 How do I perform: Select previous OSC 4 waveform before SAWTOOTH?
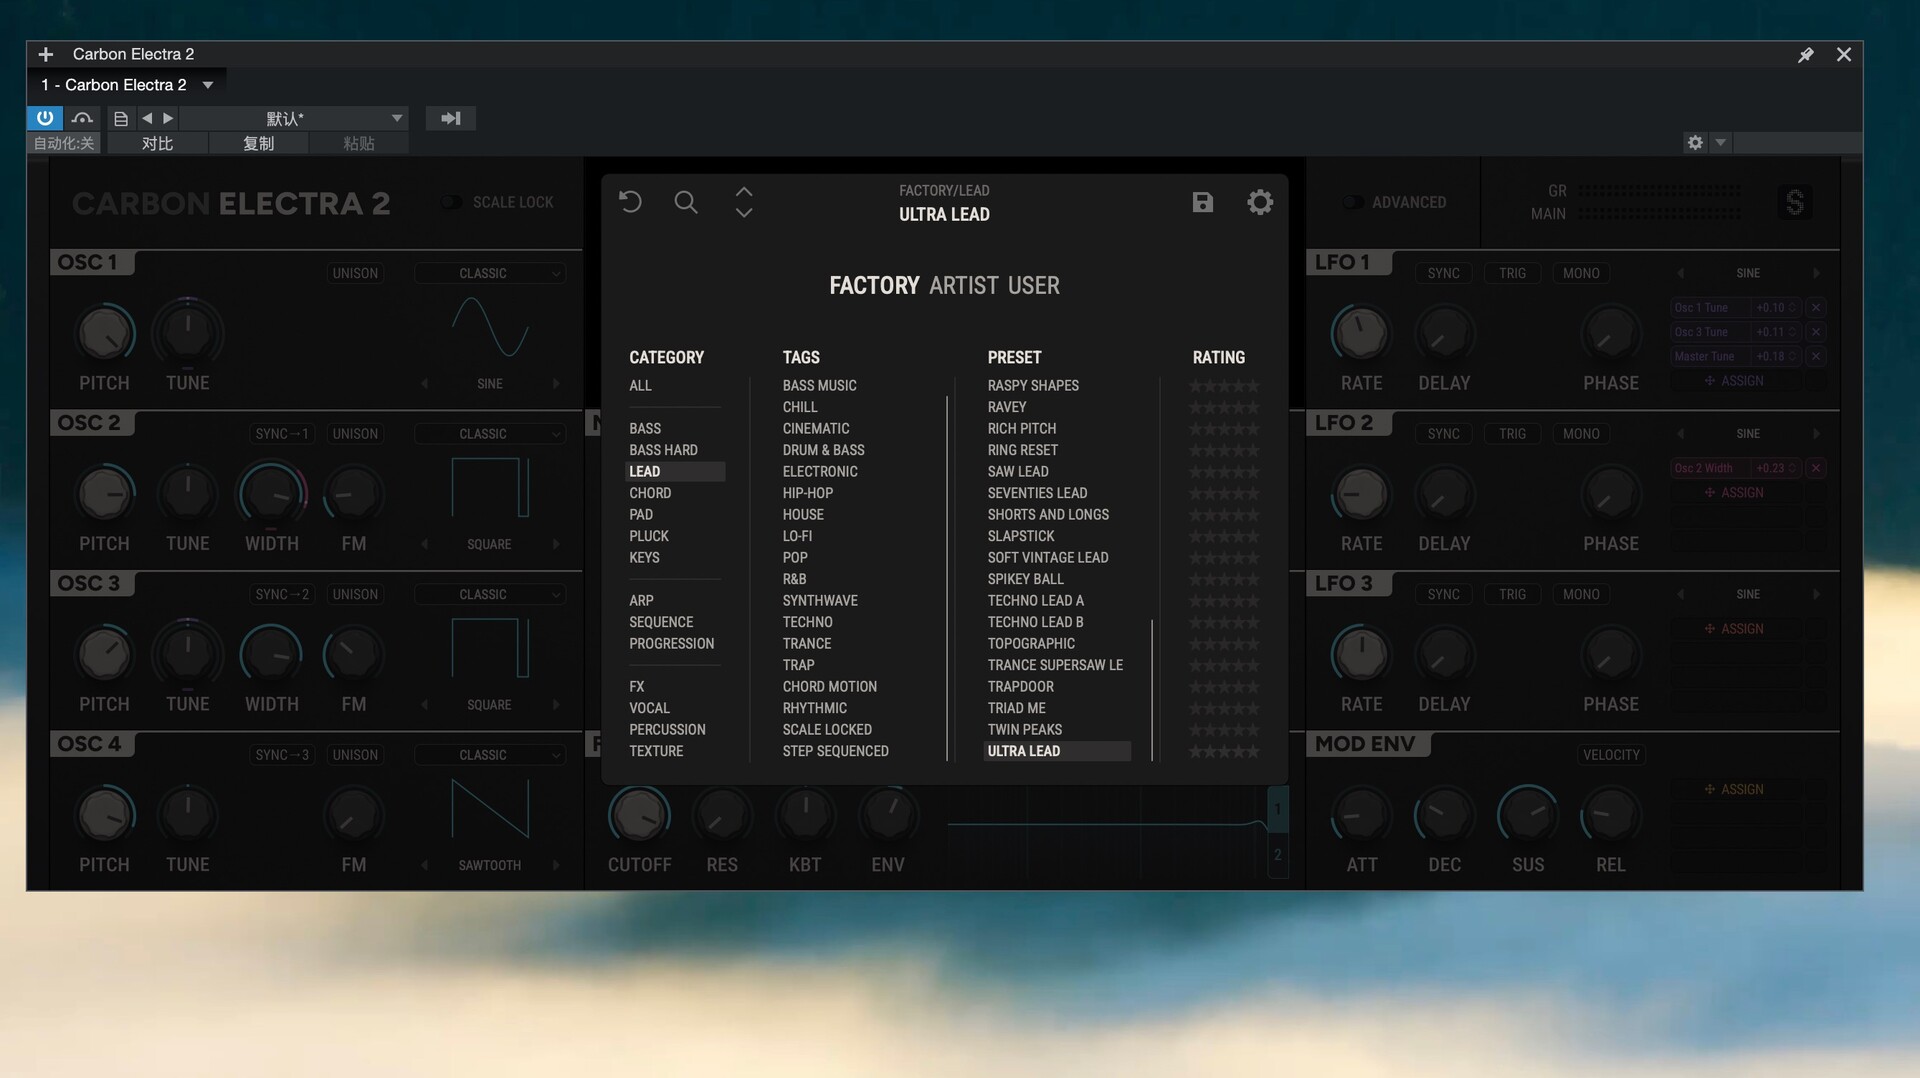click(x=424, y=865)
